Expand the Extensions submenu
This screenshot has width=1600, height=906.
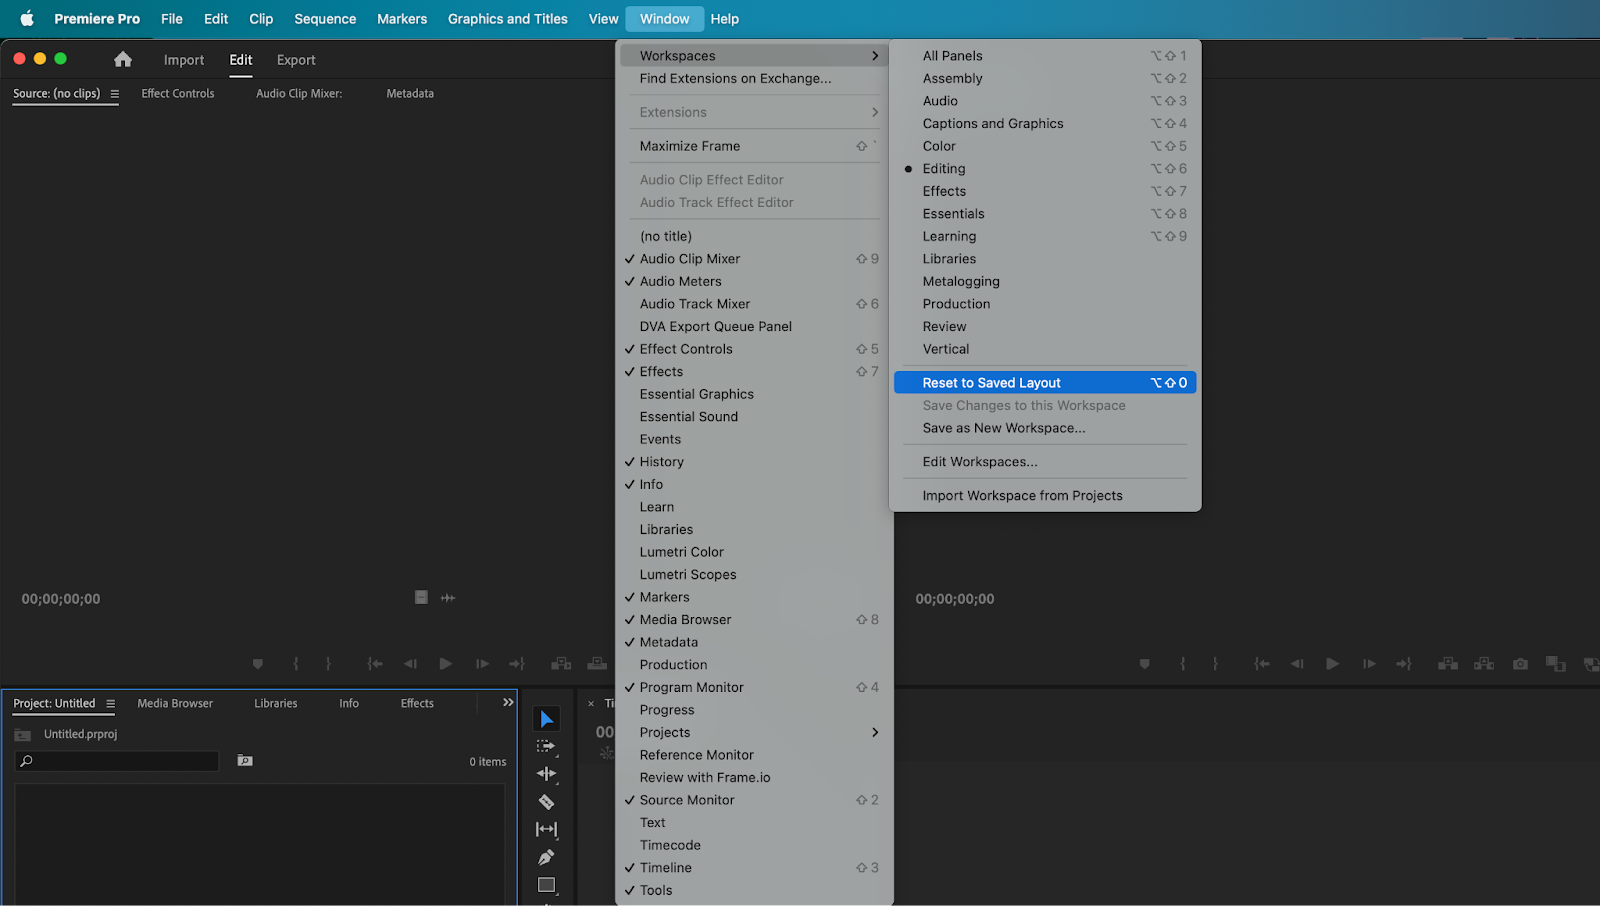click(x=755, y=112)
